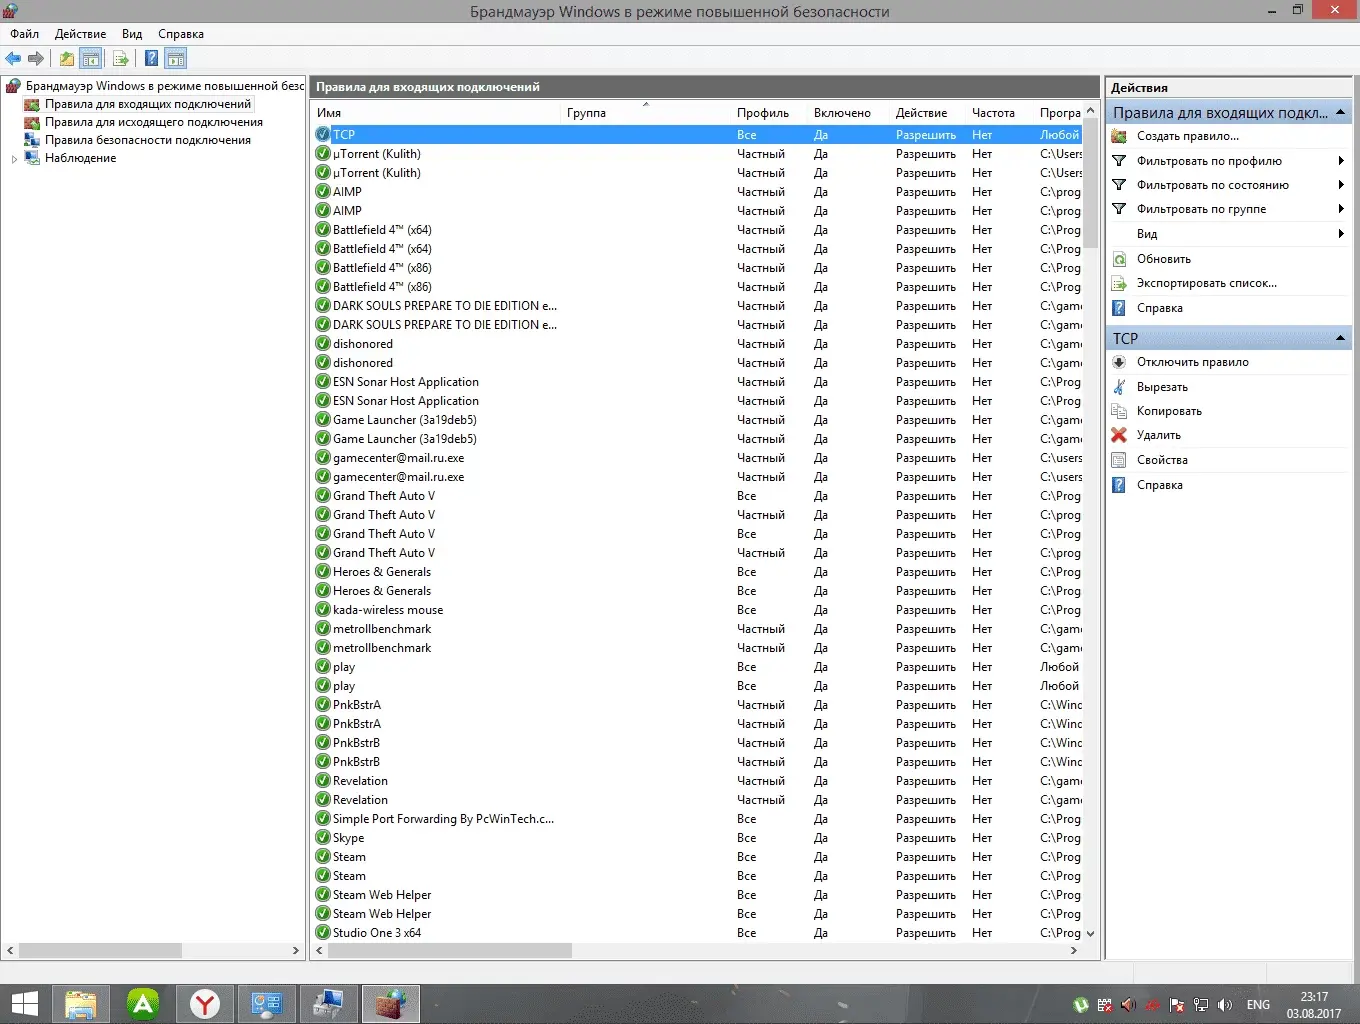Open File Explorer from the taskbar
Screen dimensions: 1360x1024
80,1004
